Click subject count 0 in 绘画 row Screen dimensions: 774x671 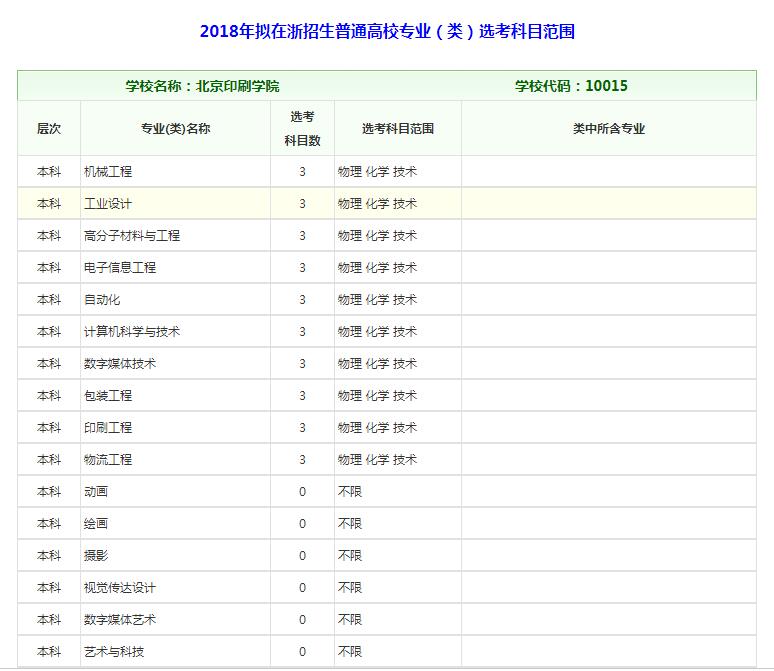[302, 524]
